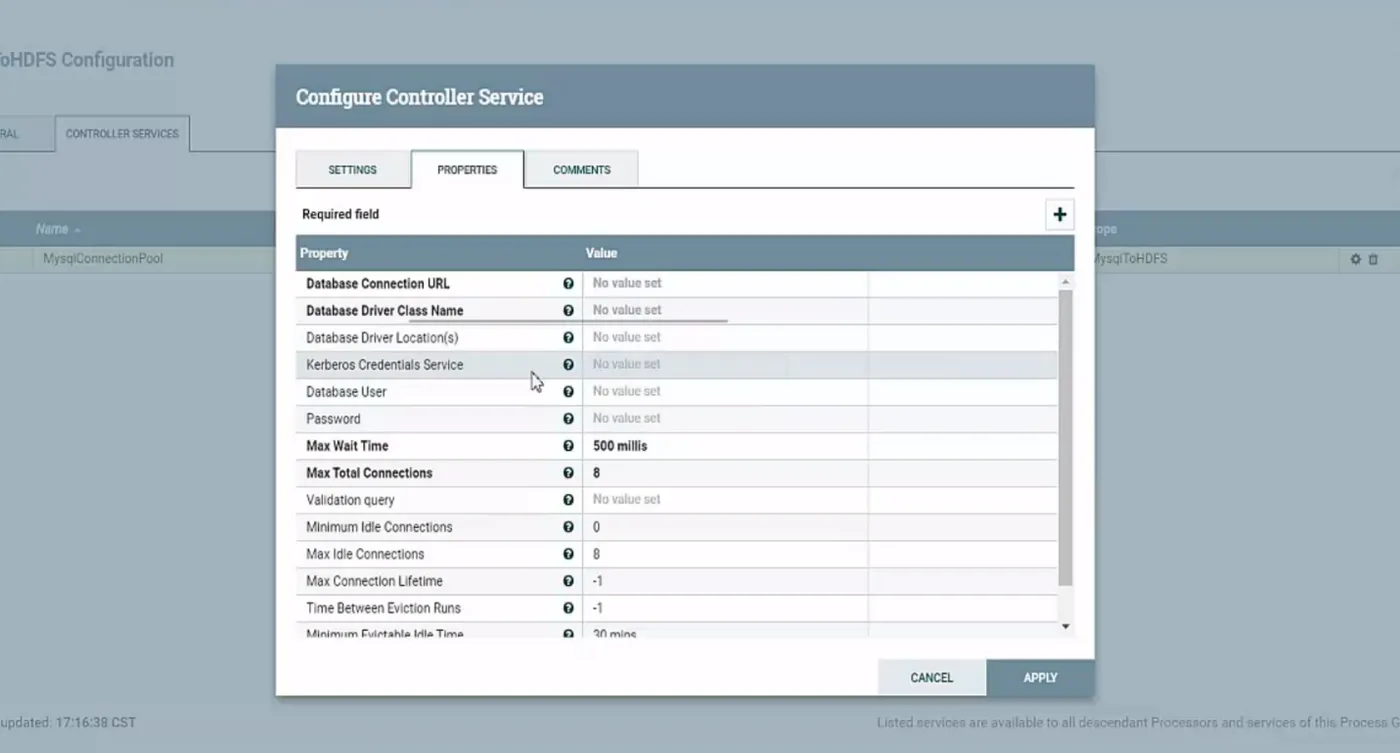
Task: Click Property column header
Action: pyautogui.click(x=324, y=254)
